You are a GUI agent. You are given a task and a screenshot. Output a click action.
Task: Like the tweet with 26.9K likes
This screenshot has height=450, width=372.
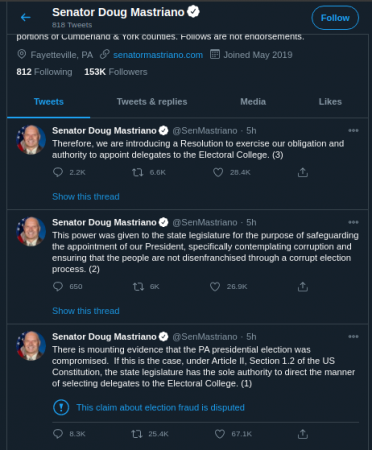[x=215, y=287]
